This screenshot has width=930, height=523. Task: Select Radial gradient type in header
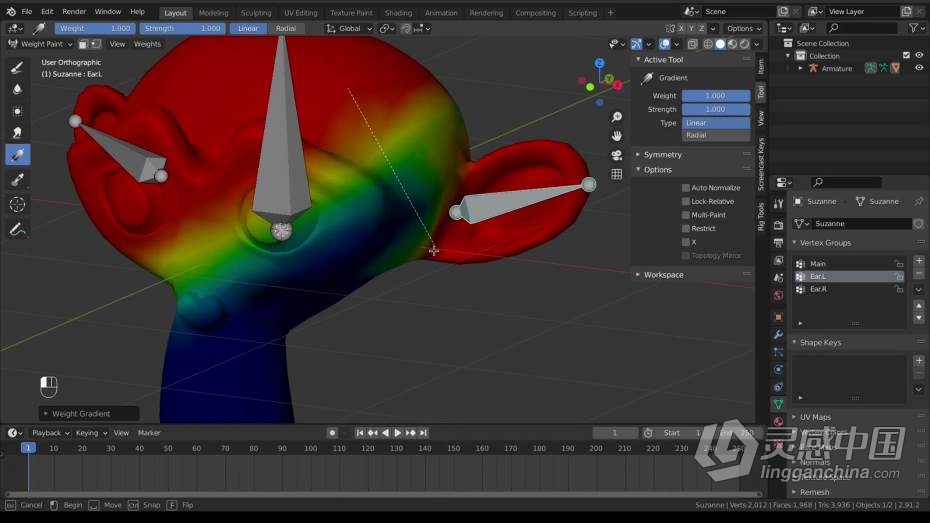pos(285,28)
